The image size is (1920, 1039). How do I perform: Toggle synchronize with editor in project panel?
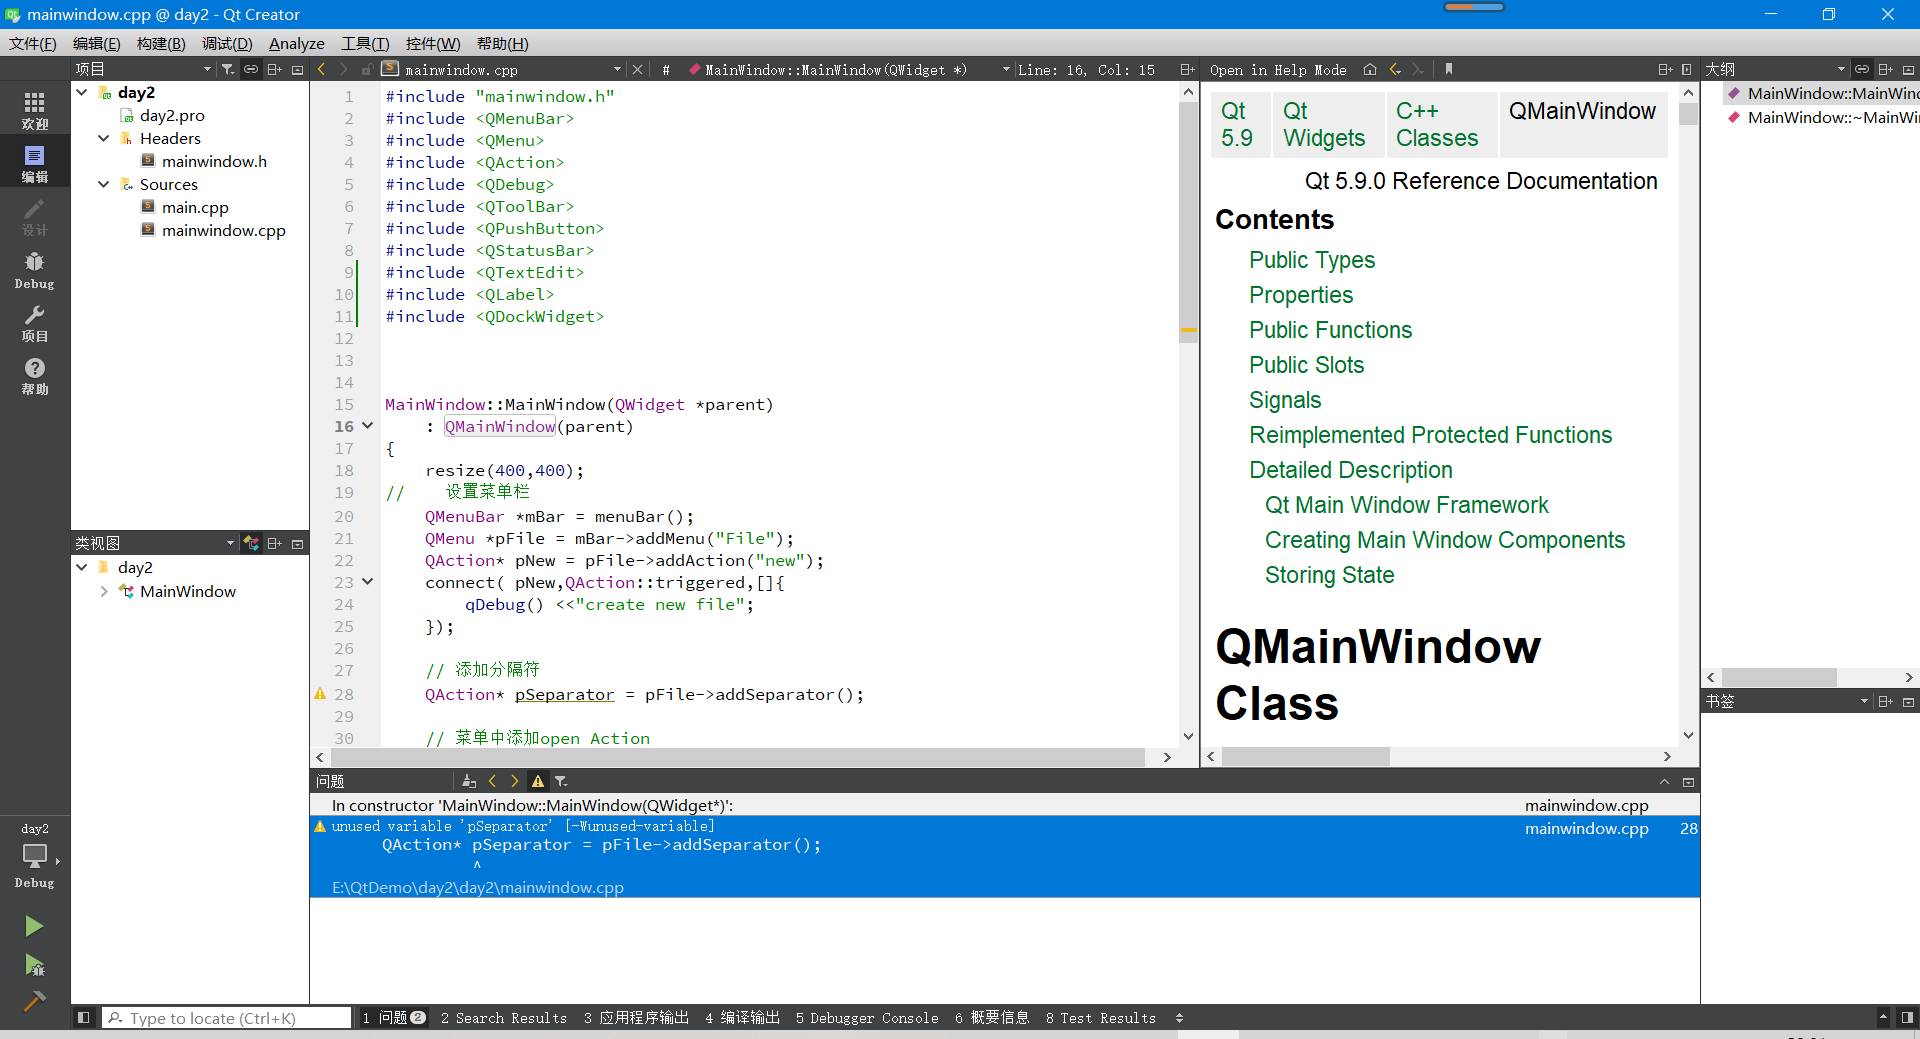tap(251, 69)
